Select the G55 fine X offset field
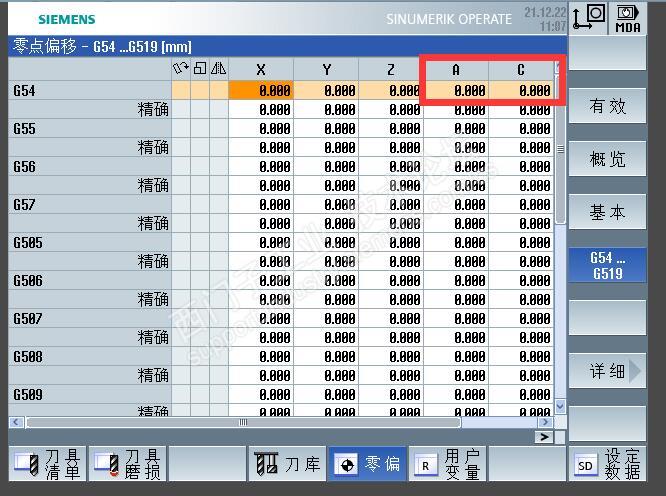 pos(261,147)
